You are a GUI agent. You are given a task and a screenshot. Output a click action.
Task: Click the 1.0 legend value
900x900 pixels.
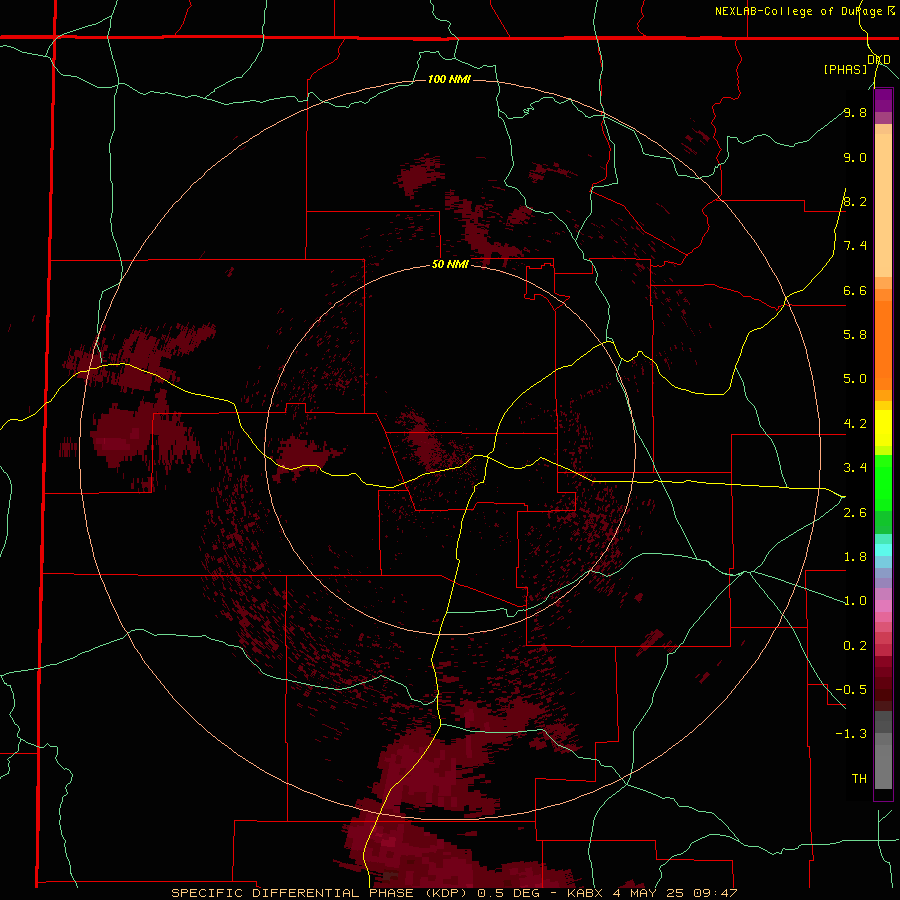pyautogui.click(x=855, y=601)
